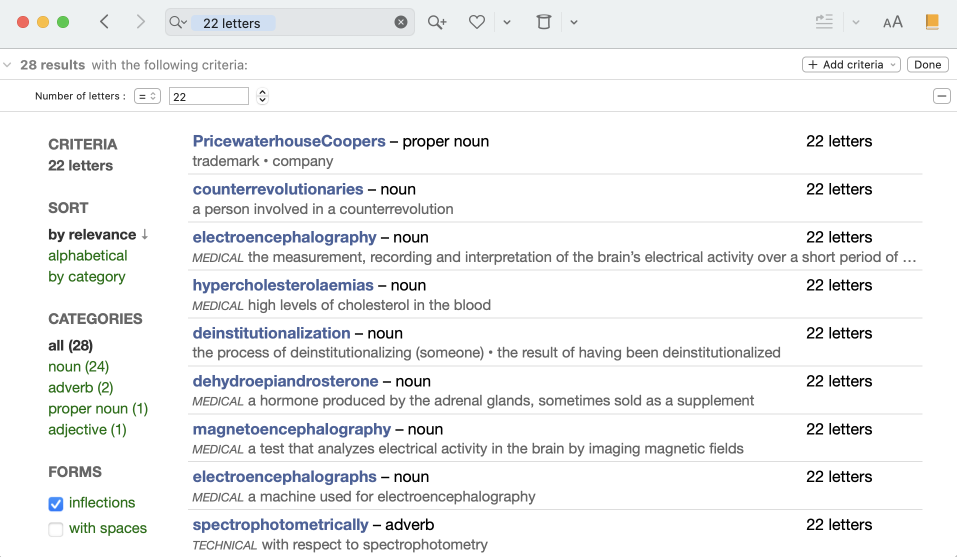Image resolution: width=957 pixels, height=557 pixels.
Task: Open the Add criteria dropdown
Action: tap(851, 65)
